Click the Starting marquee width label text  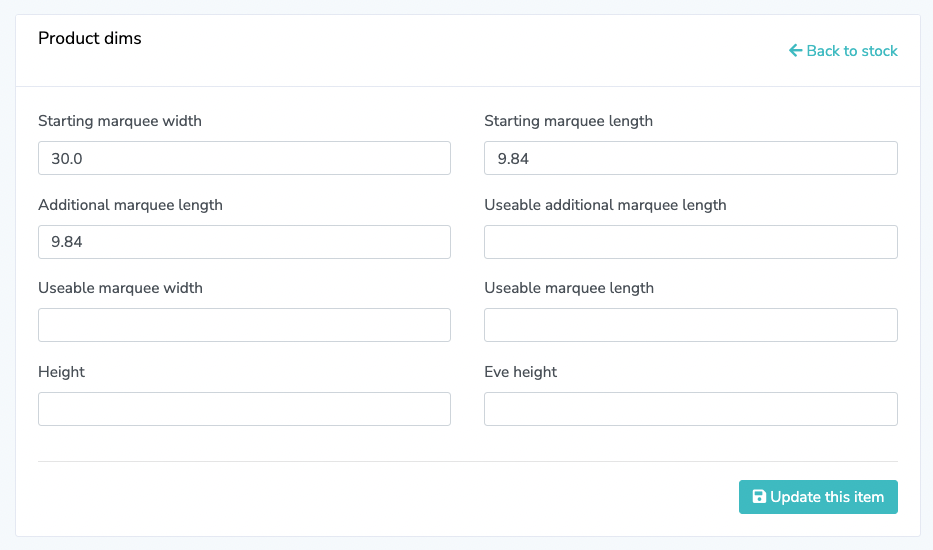tap(120, 121)
